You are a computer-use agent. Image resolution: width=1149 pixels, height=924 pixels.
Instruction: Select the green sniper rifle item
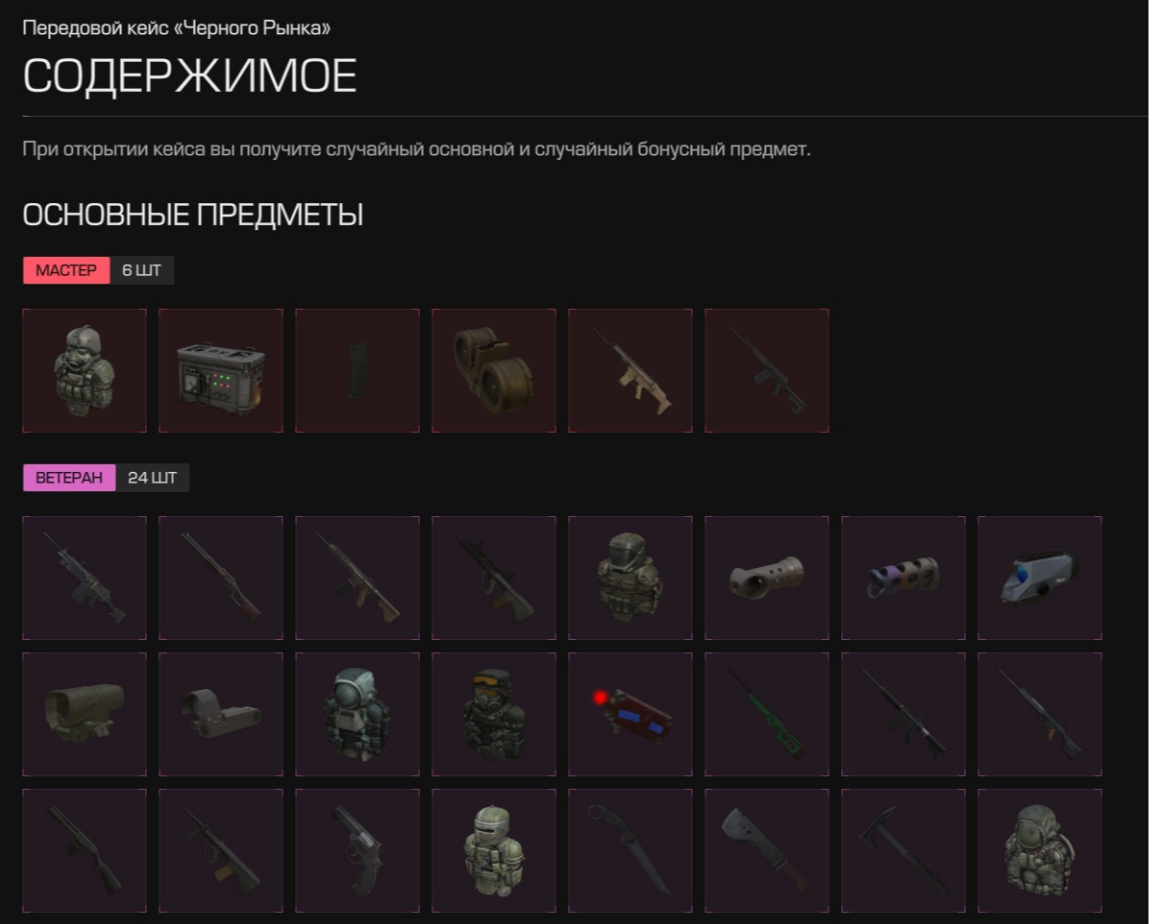point(767,714)
